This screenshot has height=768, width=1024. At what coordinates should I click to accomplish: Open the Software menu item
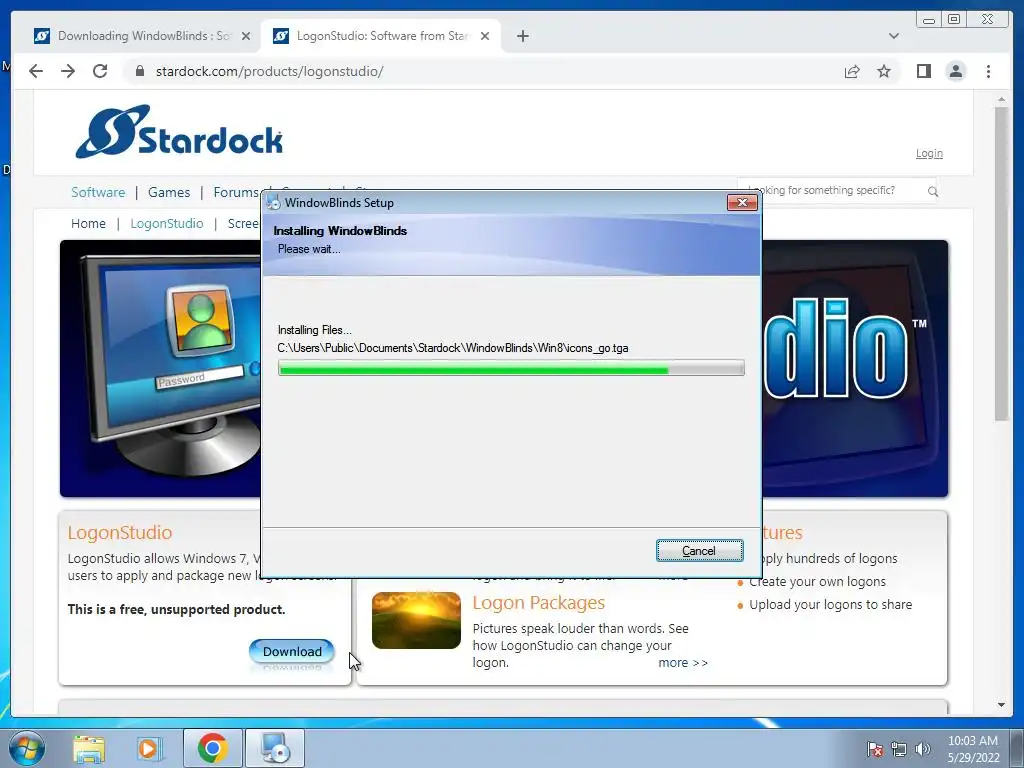coord(98,192)
